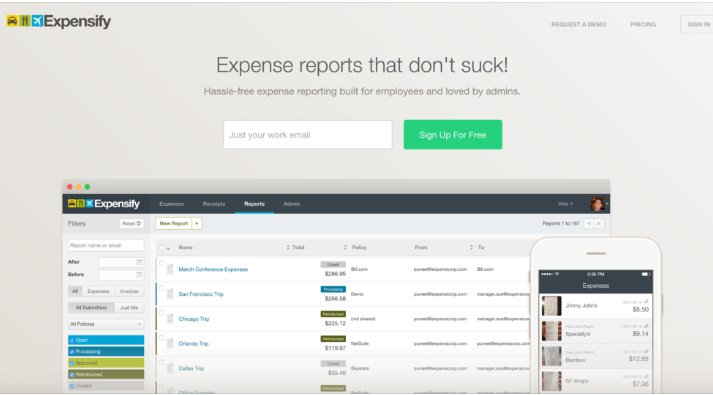Viewport: 713px width, 395px height.
Task: Click the report icon beside Chicago Trip
Action: [x=170, y=319]
